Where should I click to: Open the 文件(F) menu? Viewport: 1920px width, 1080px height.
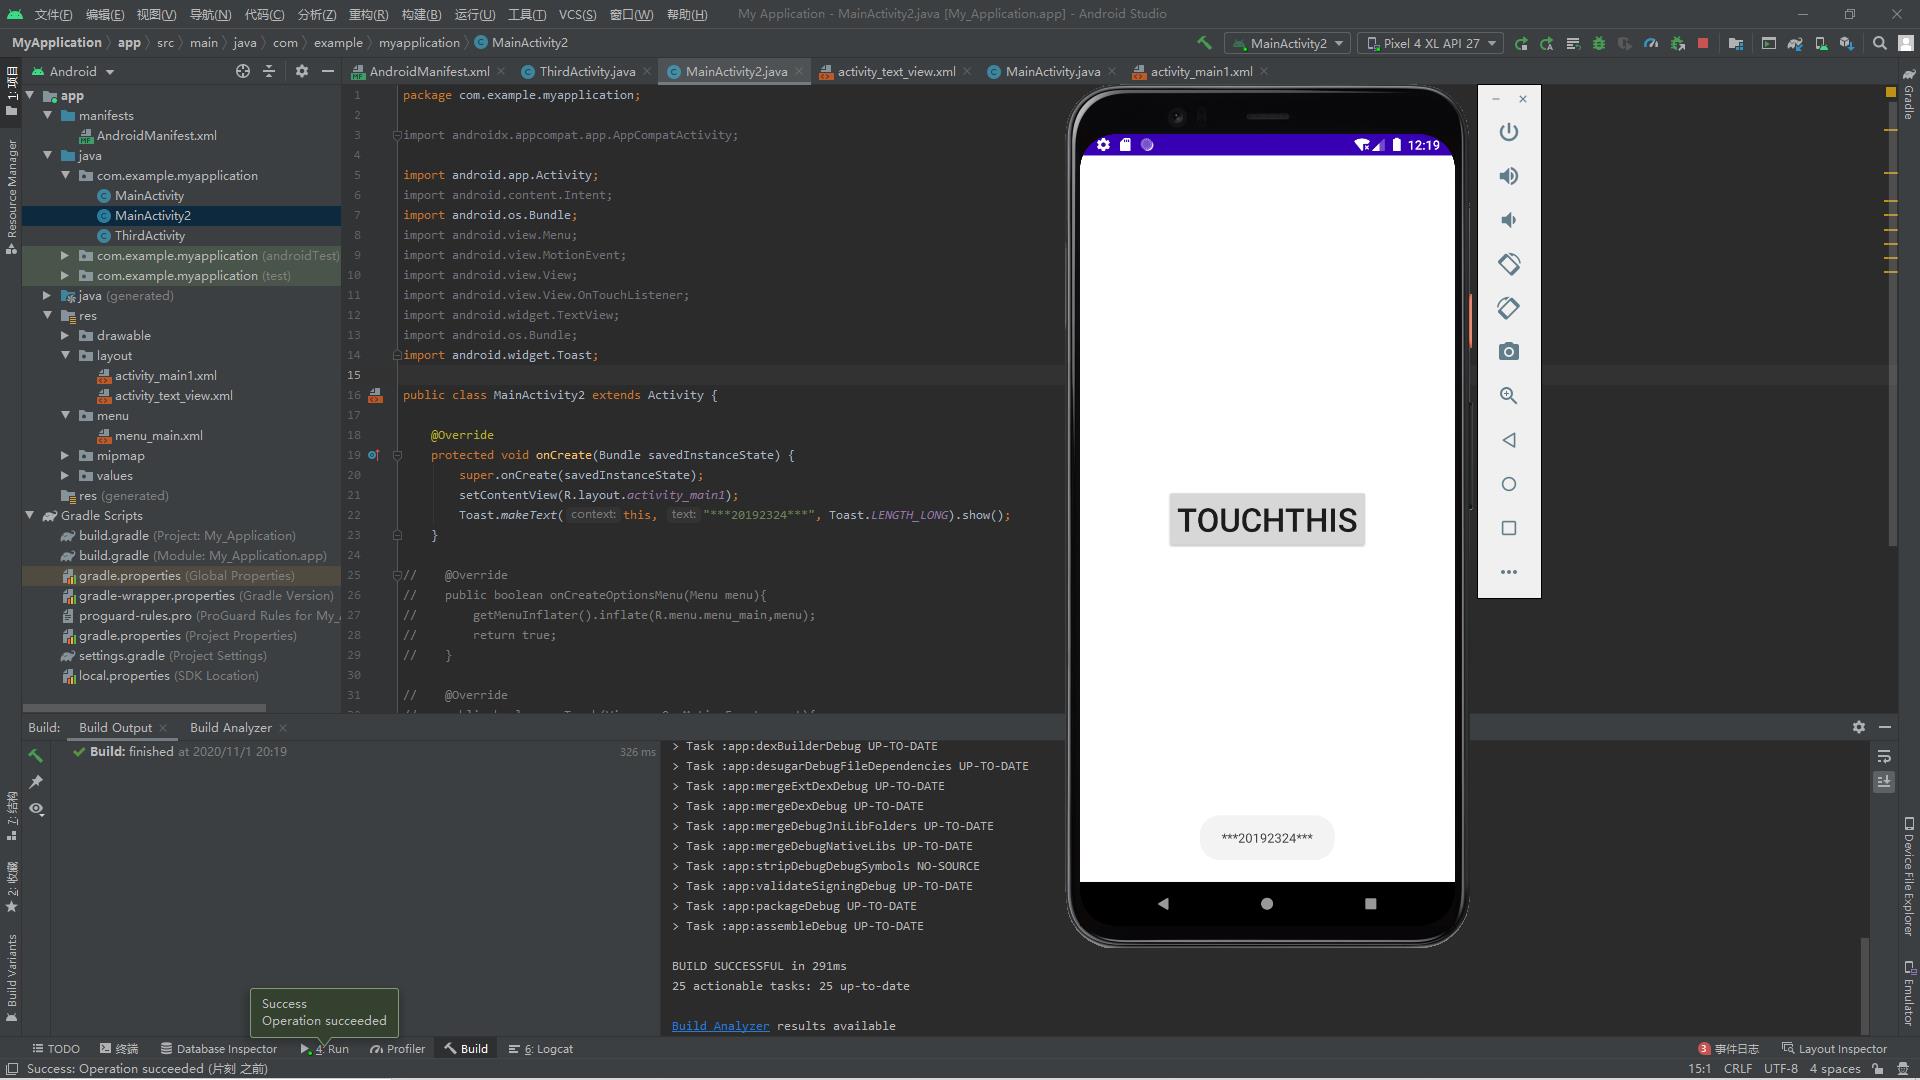coord(53,14)
